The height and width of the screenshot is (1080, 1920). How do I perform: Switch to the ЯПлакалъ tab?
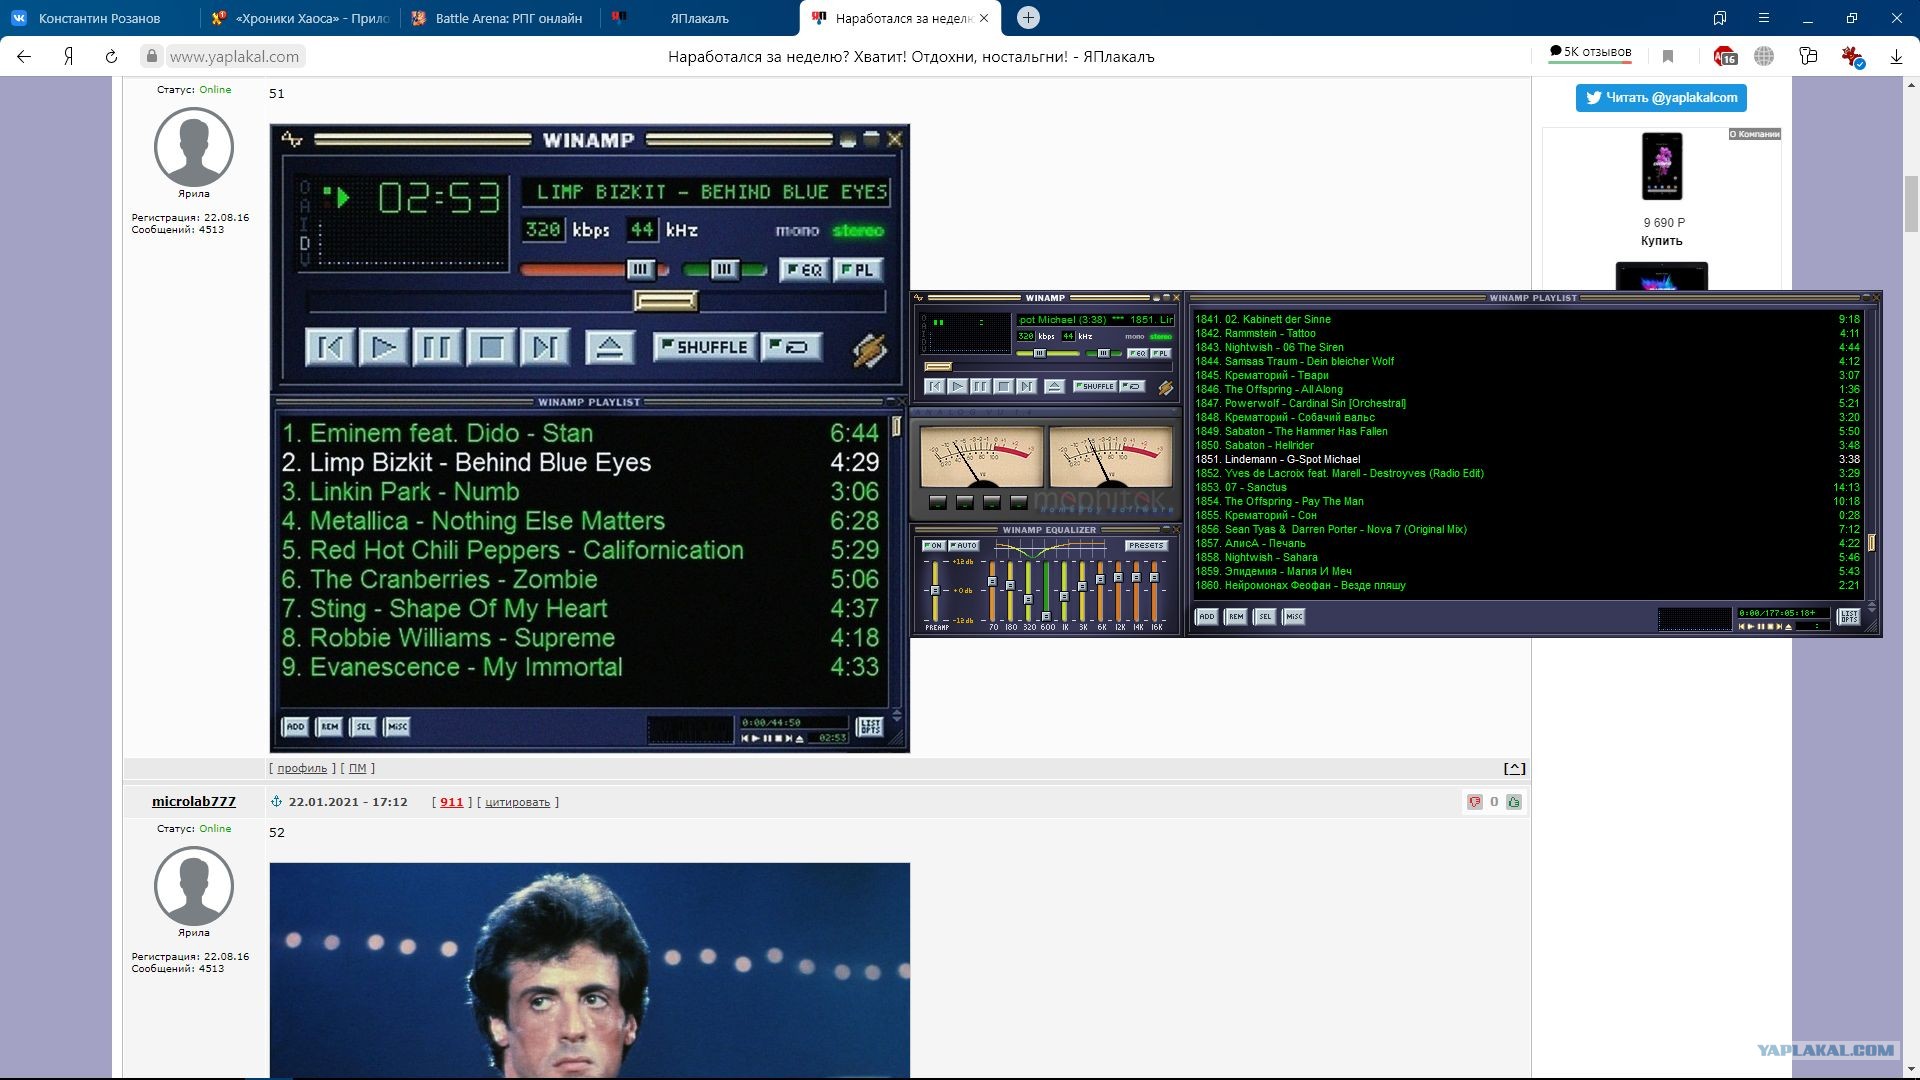(x=700, y=18)
